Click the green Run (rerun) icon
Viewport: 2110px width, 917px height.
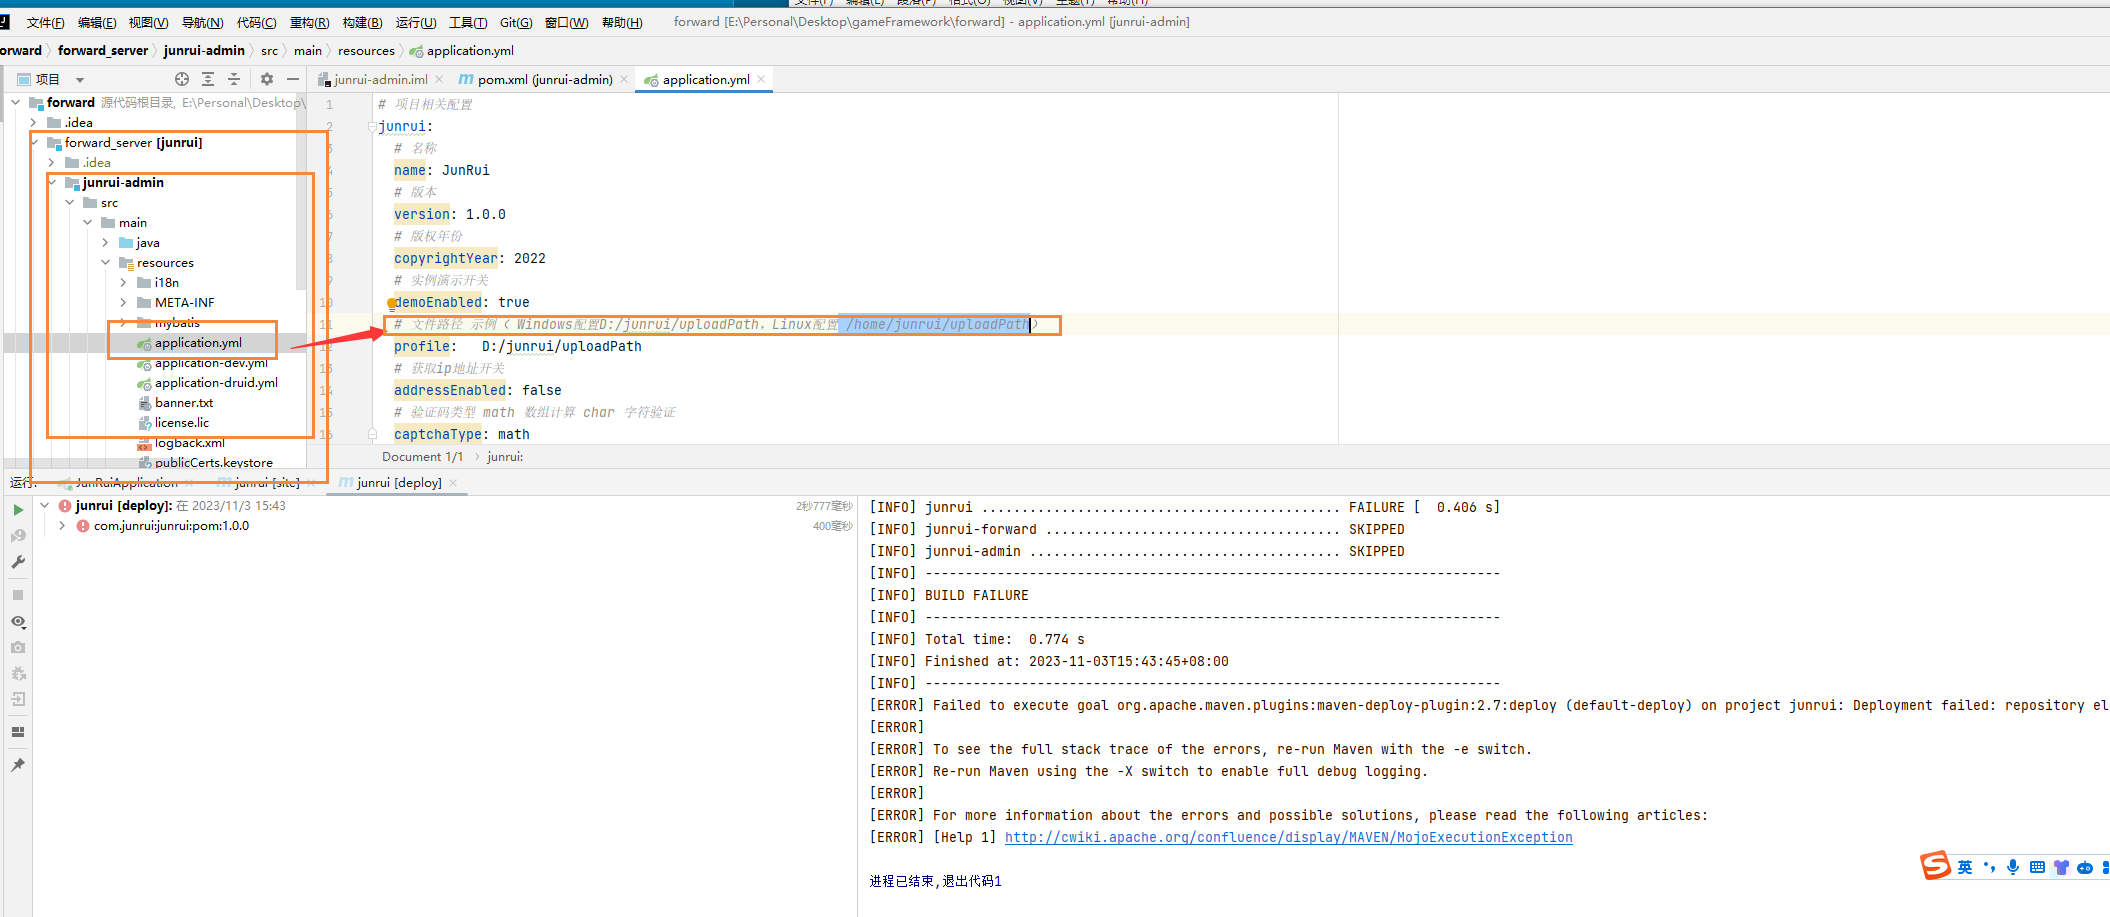pyautogui.click(x=18, y=510)
